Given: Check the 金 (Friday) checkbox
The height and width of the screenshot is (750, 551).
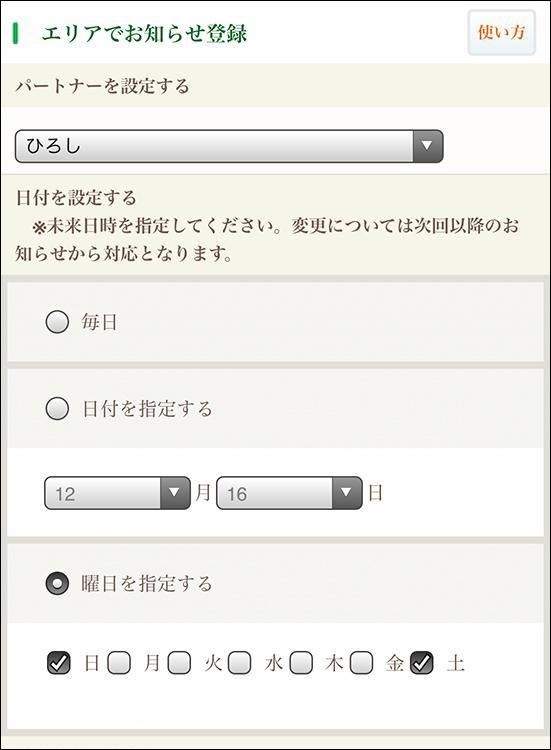Looking at the screenshot, I should coord(362,663).
